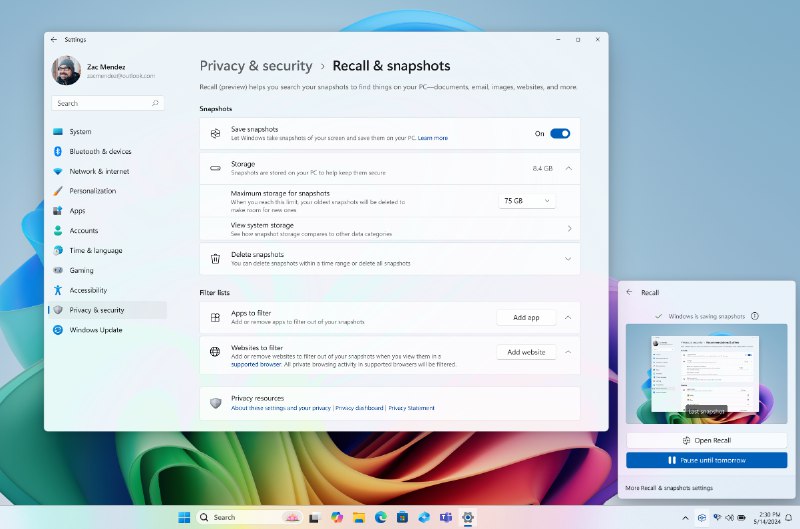Open Gaming settings category
The width and height of the screenshot is (800, 529).
click(107, 270)
